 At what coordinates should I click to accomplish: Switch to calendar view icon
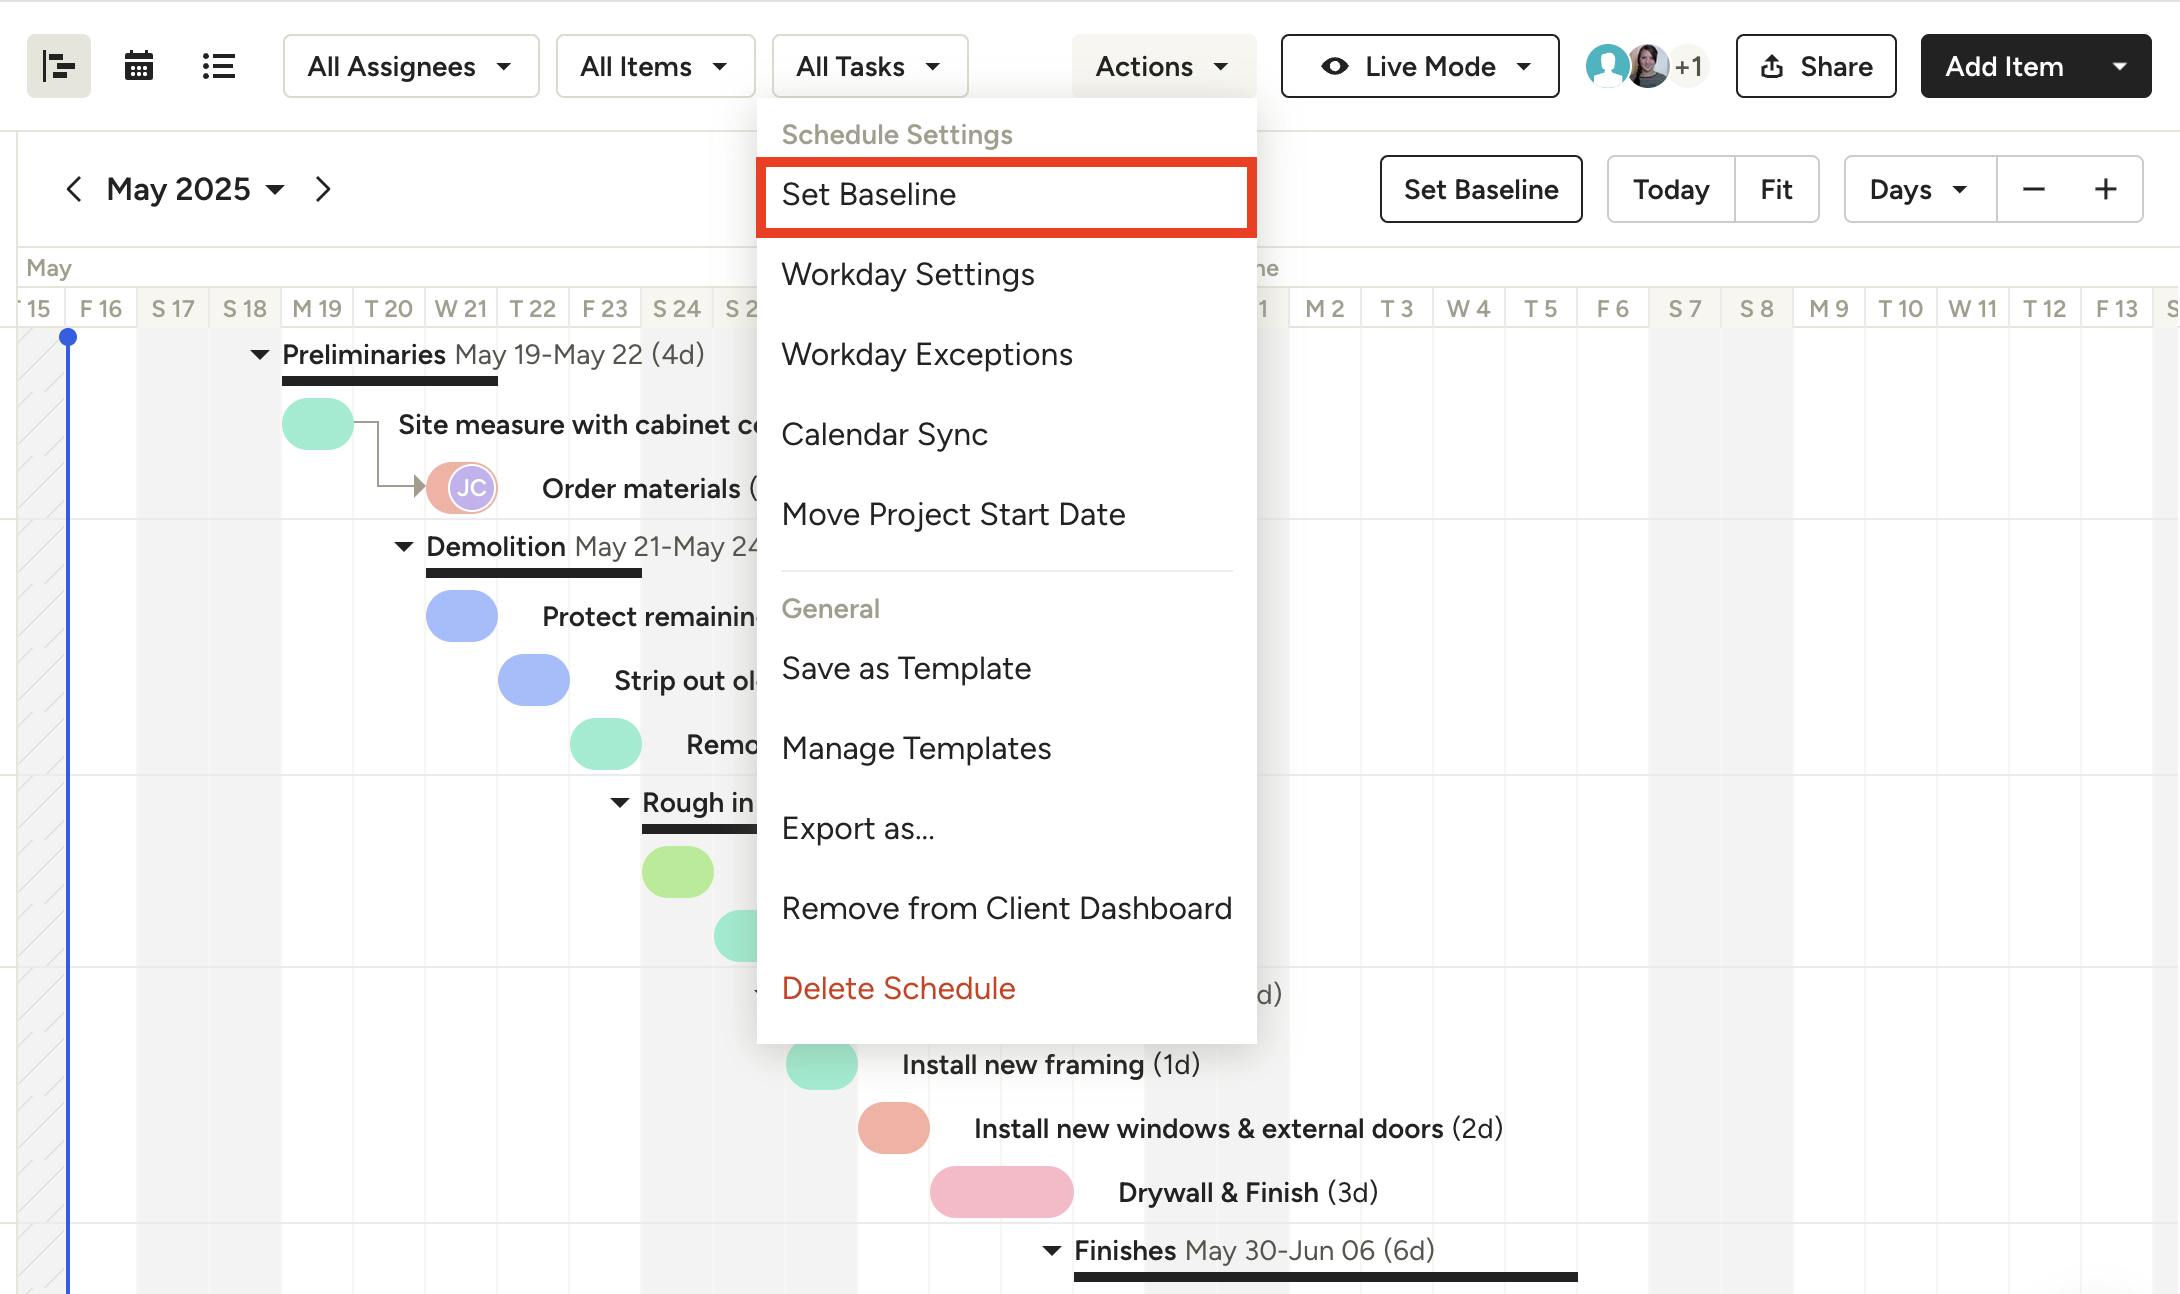click(x=138, y=66)
